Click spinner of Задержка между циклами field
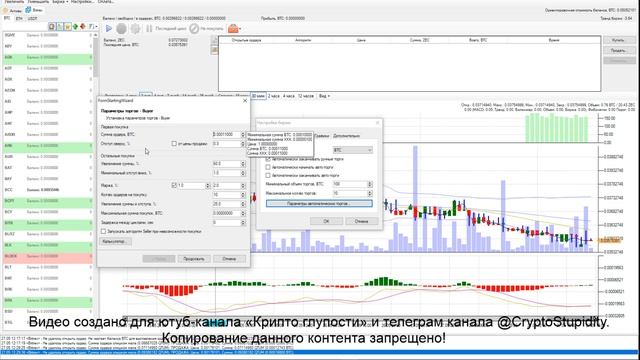 pyautogui.click(x=243, y=222)
